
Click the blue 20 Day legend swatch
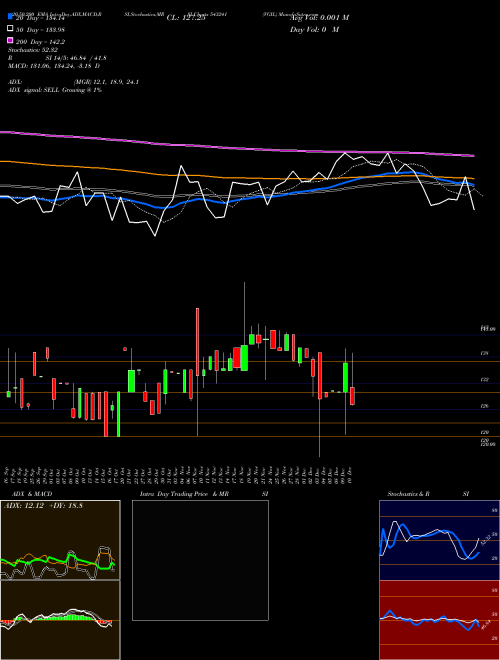coord(11,17)
